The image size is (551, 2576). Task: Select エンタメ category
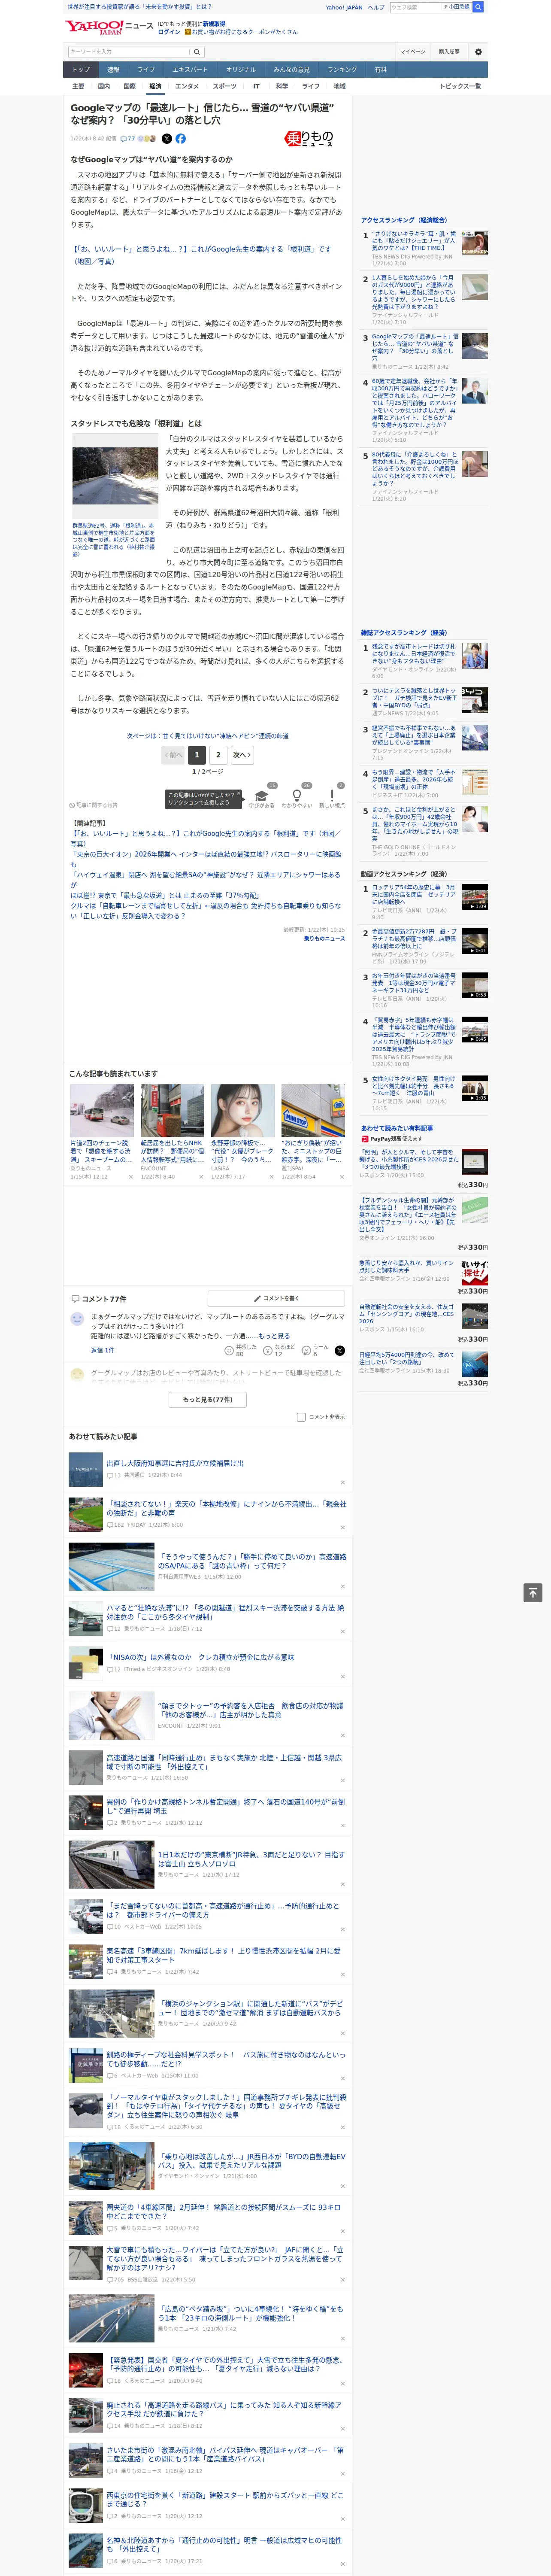[187, 86]
